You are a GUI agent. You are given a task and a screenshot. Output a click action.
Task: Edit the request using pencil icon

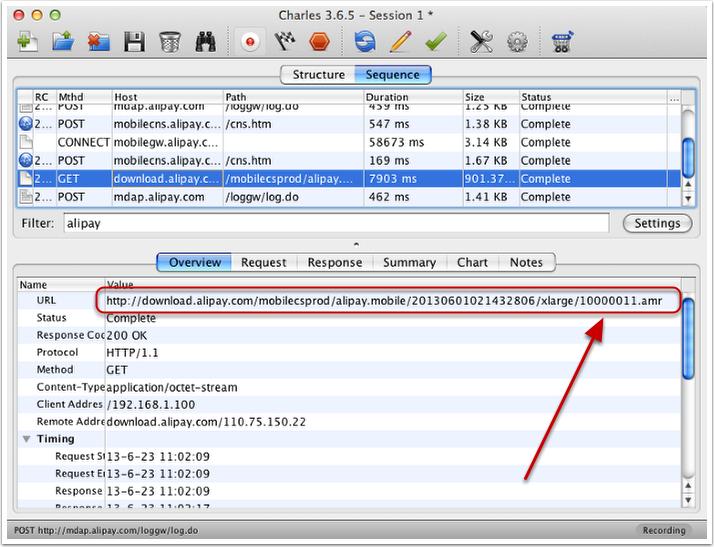[400, 41]
